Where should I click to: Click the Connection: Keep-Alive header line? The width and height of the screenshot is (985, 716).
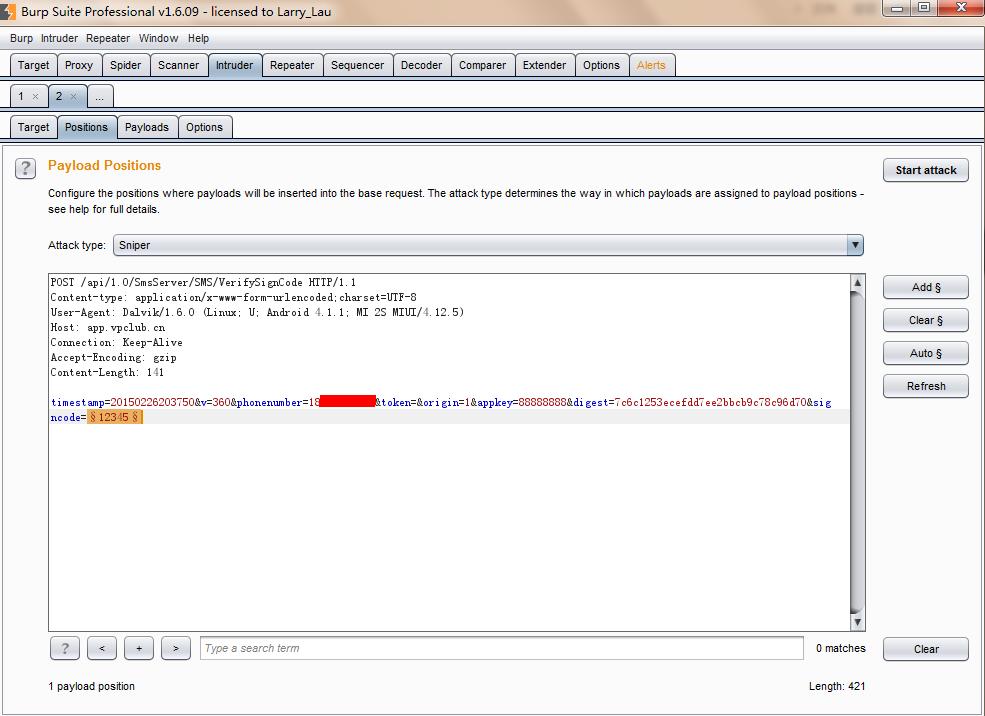[x=116, y=342]
